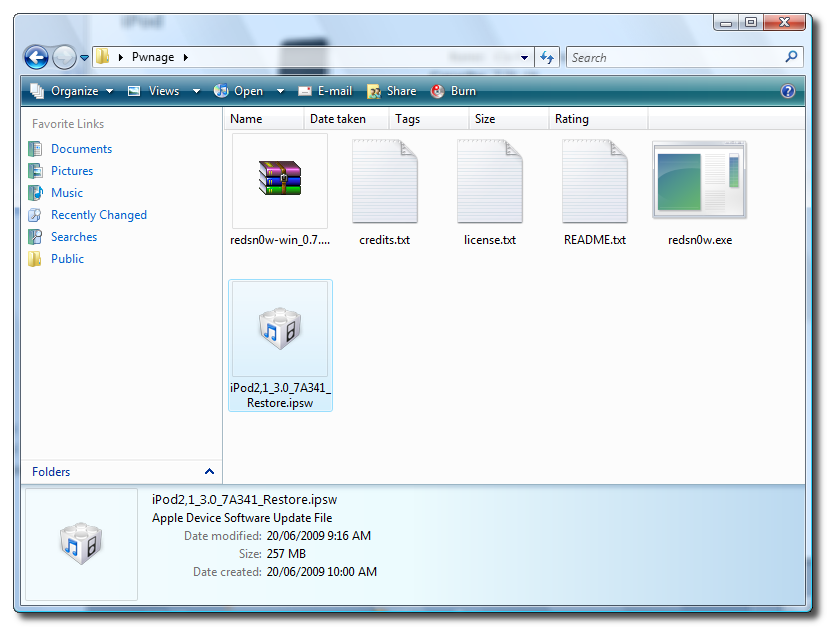827x627 pixels.
Task: Click the Help question mark icon
Action: pyautogui.click(x=787, y=91)
